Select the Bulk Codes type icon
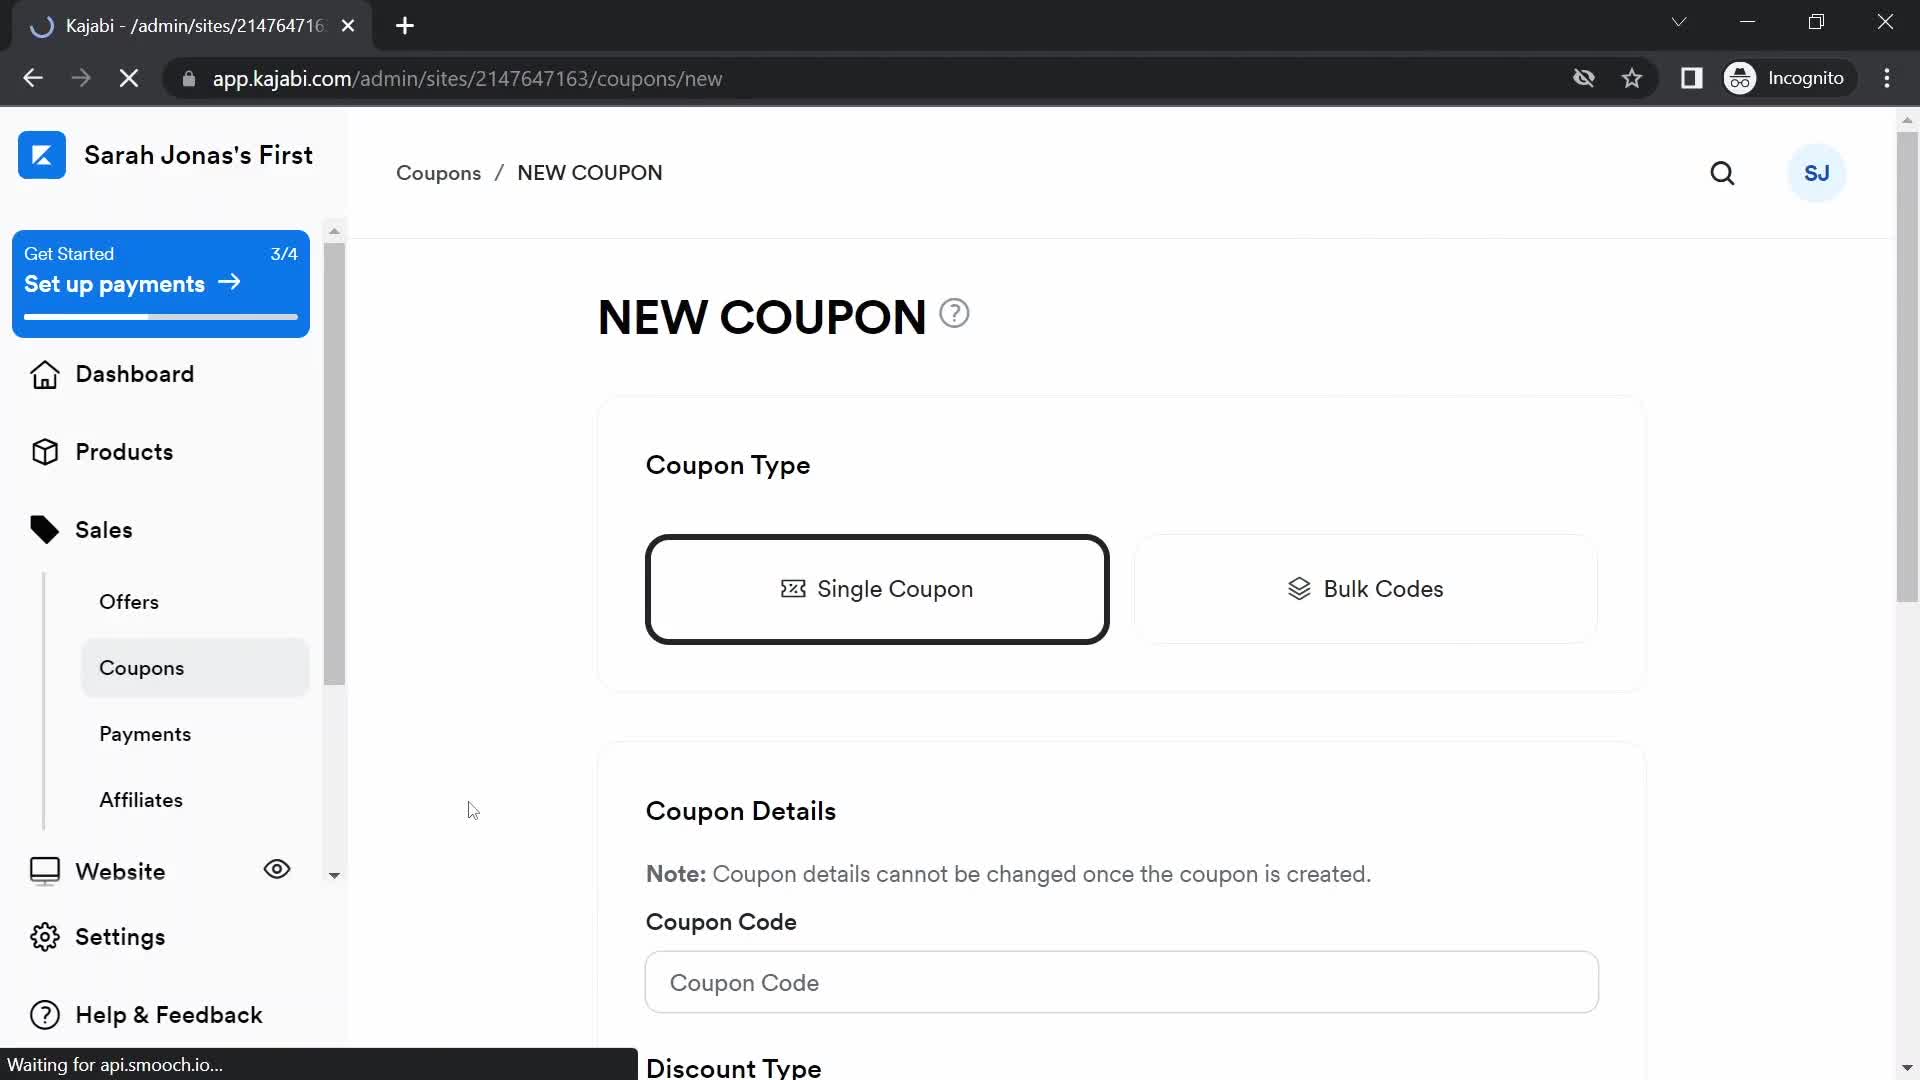The width and height of the screenshot is (1920, 1080). [1299, 589]
